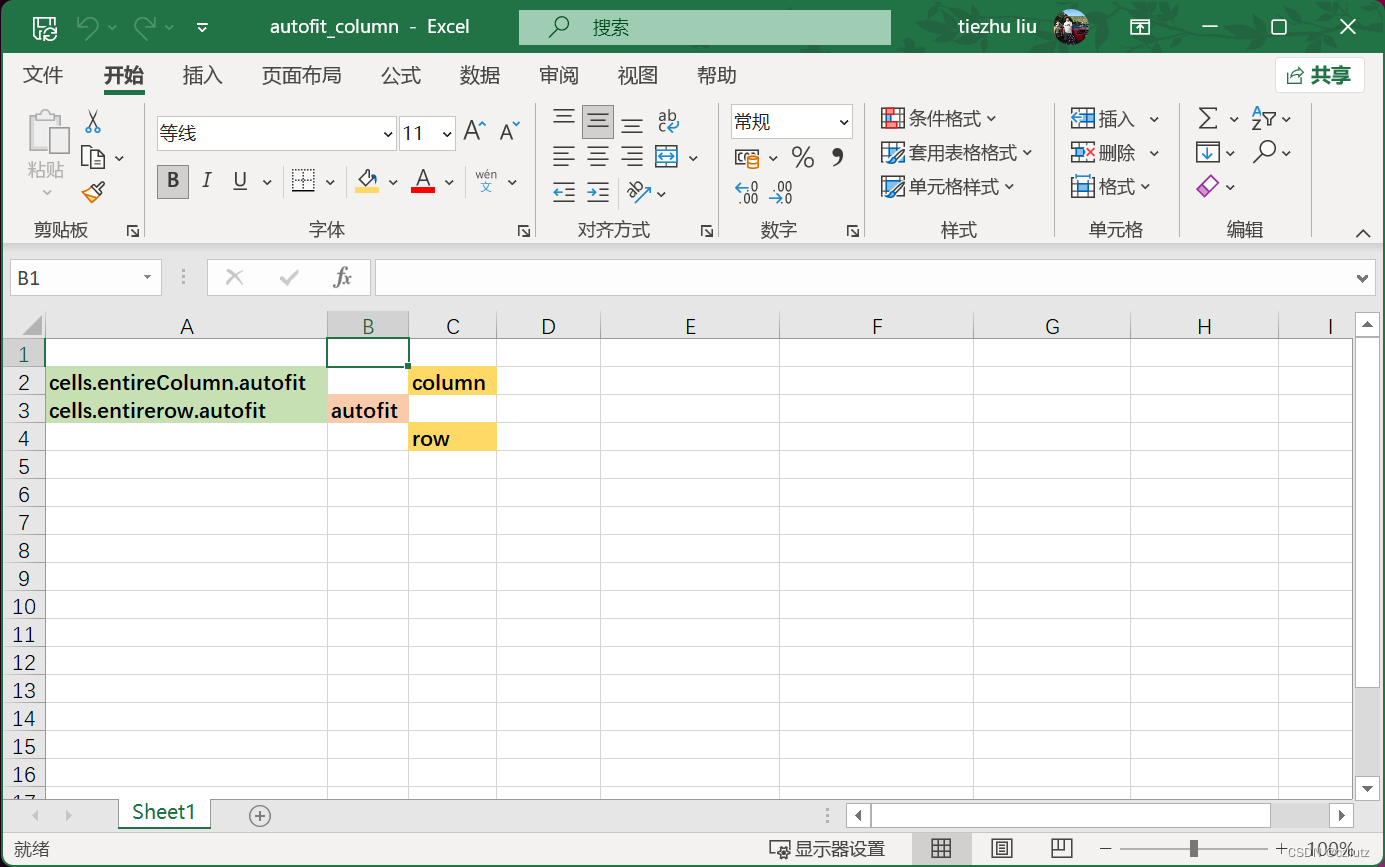Decrease indent in alignment group
Viewport: 1385px width, 867px height.
[x=564, y=191]
